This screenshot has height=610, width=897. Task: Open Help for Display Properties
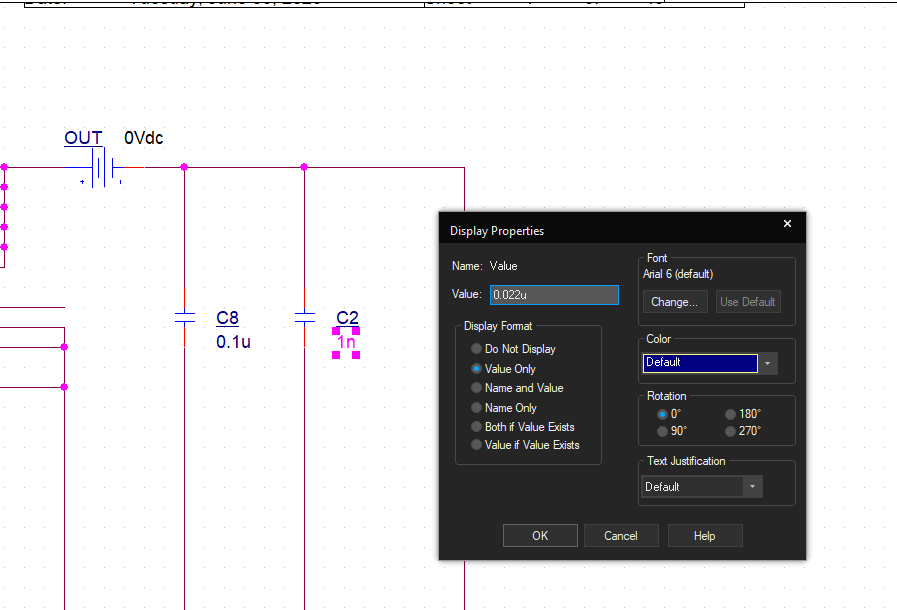click(705, 536)
